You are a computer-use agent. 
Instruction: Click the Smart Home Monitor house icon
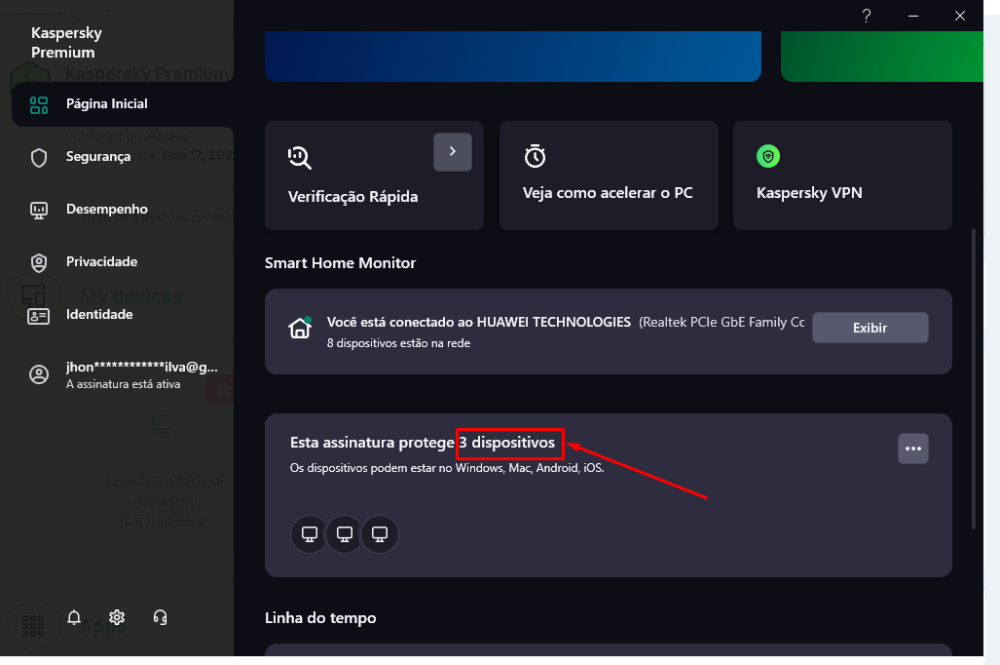[299, 325]
